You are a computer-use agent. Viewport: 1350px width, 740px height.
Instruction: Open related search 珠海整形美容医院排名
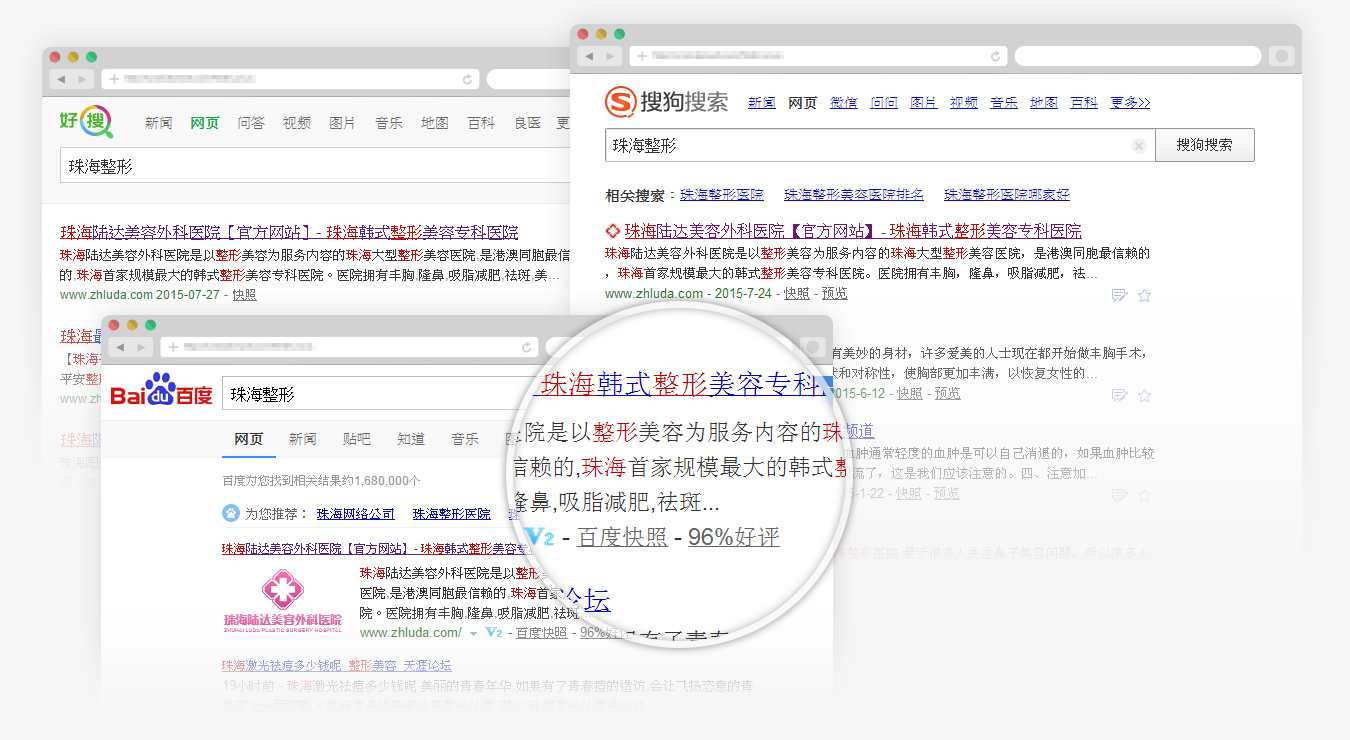853,194
